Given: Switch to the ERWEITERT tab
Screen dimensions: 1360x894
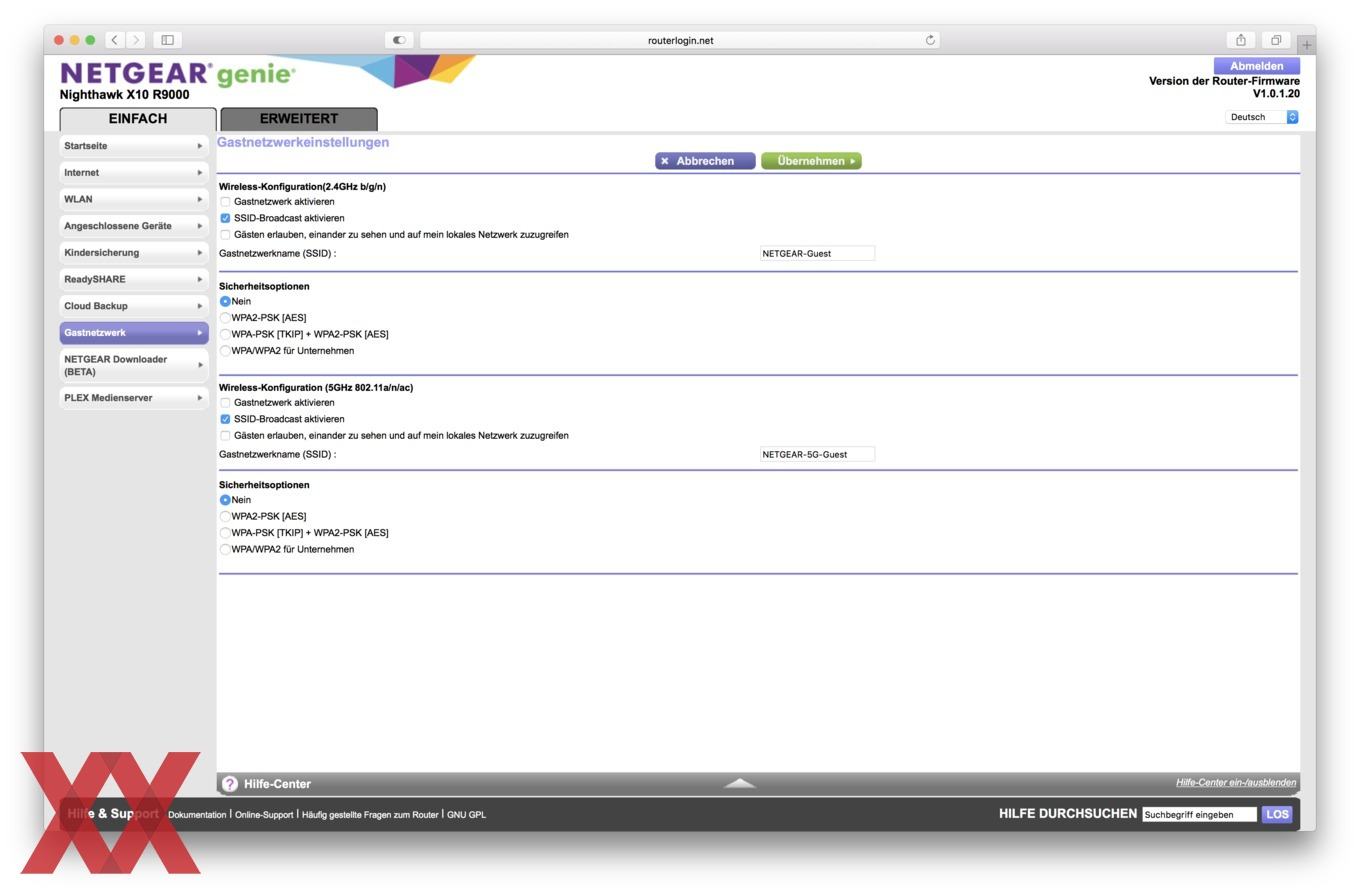Looking at the screenshot, I should [299, 119].
